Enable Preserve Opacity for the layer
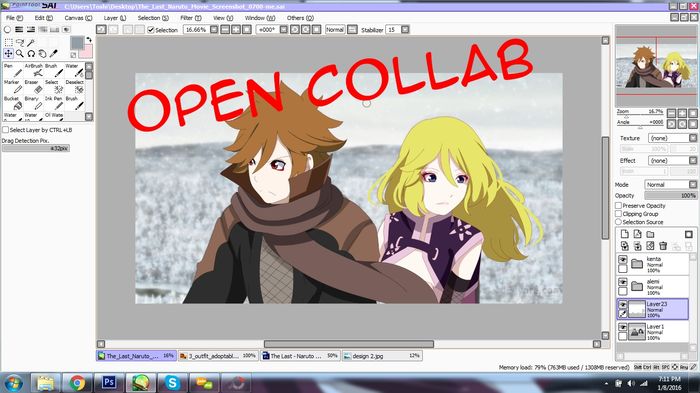The width and height of the screenshot is (700, 393). pyautogui.click(x=618, y=206)
